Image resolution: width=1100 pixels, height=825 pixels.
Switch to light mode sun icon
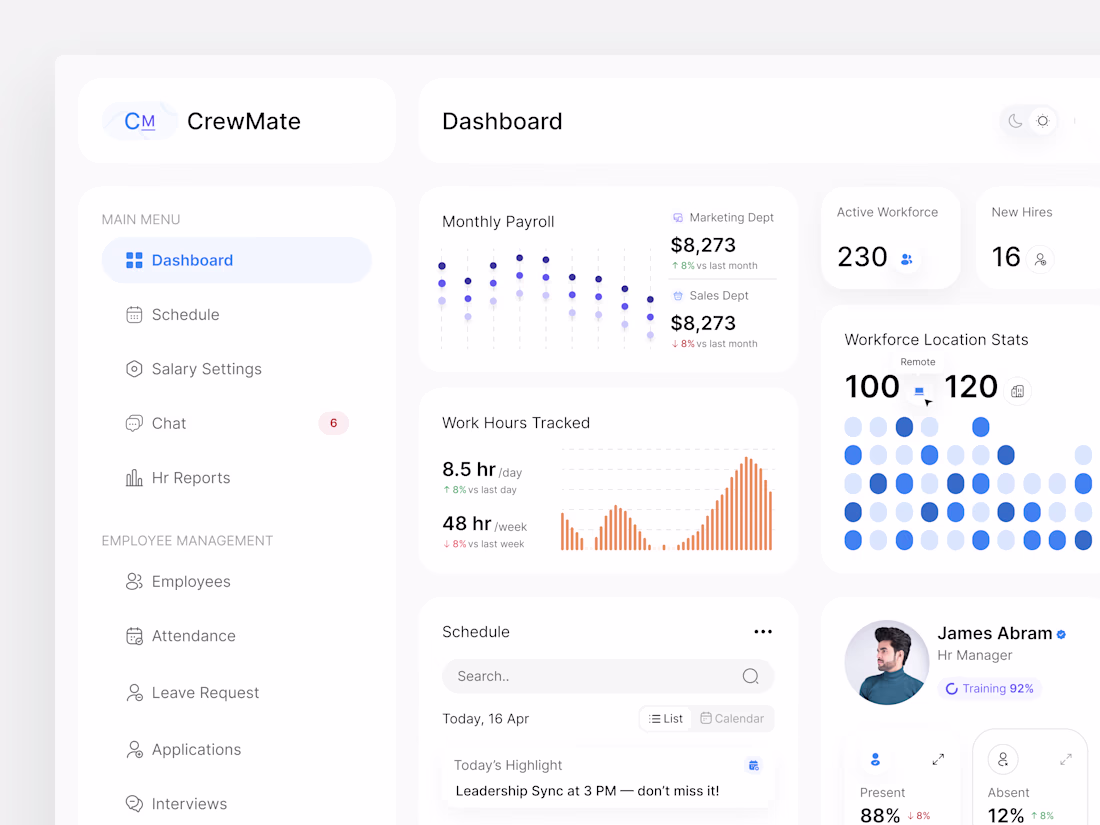point(1042,121)
